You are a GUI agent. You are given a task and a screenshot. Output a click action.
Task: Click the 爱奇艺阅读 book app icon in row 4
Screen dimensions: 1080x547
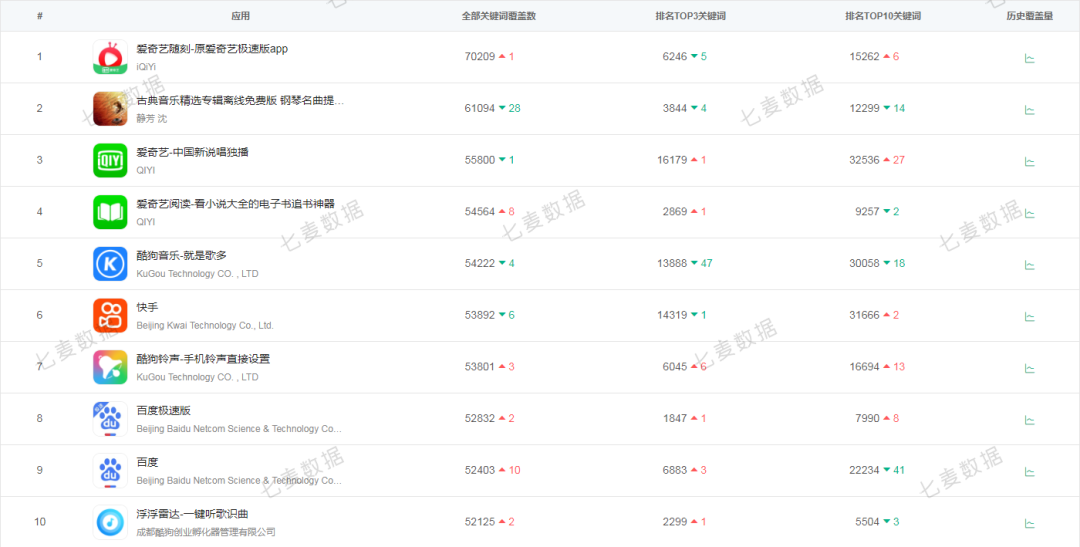click(110, 212)
